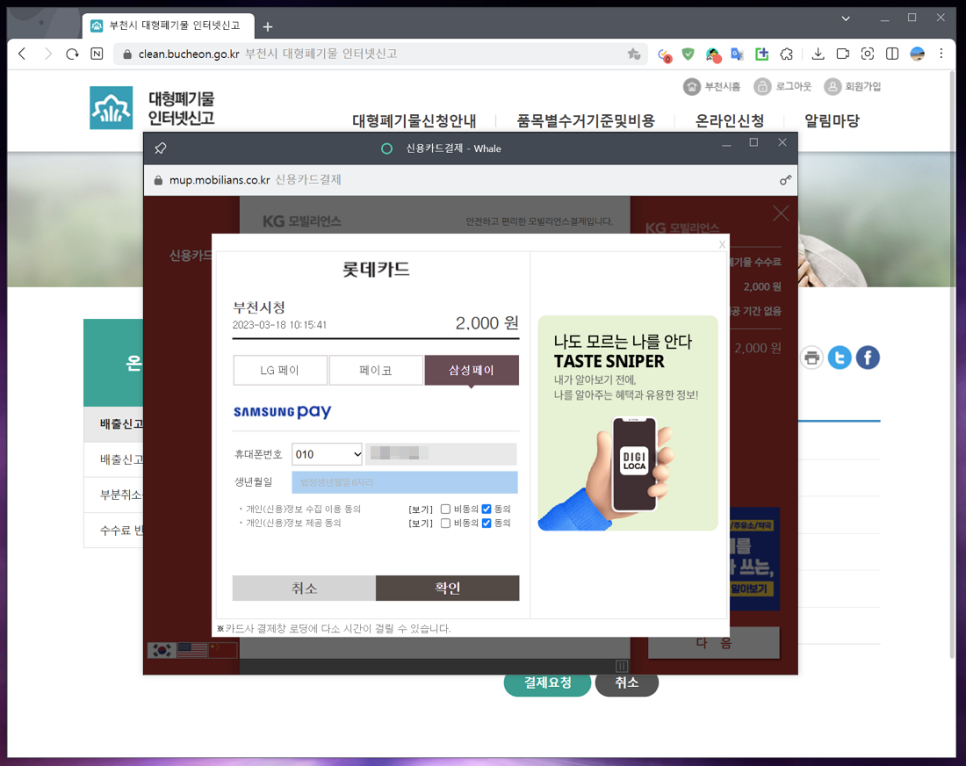This screenshot has width=966, height=766.
Task: Select 페이코 tab
Action: pyautogui.click(x=376, y=370)
